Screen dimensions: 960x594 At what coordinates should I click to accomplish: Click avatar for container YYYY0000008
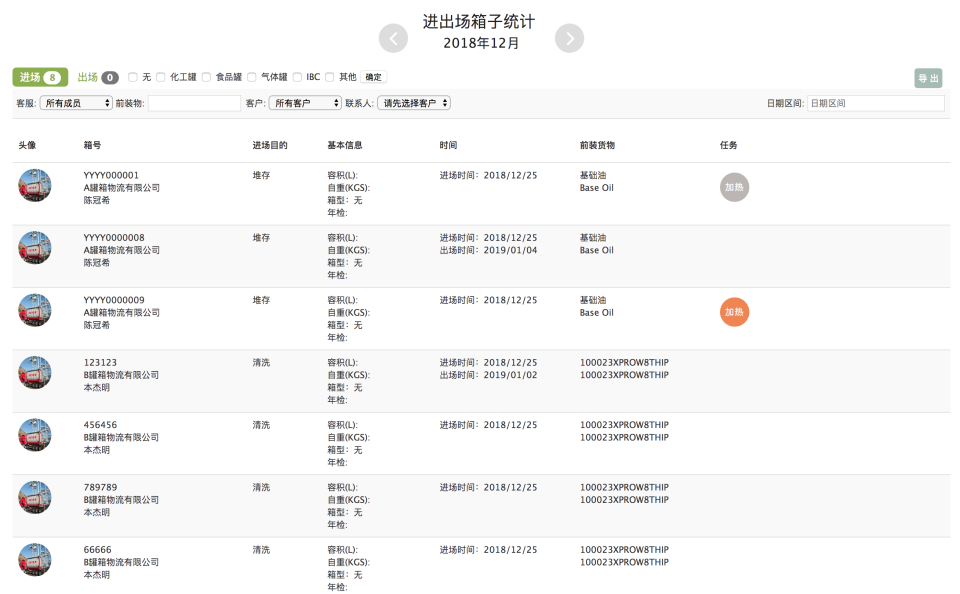(x=35, y=247)
